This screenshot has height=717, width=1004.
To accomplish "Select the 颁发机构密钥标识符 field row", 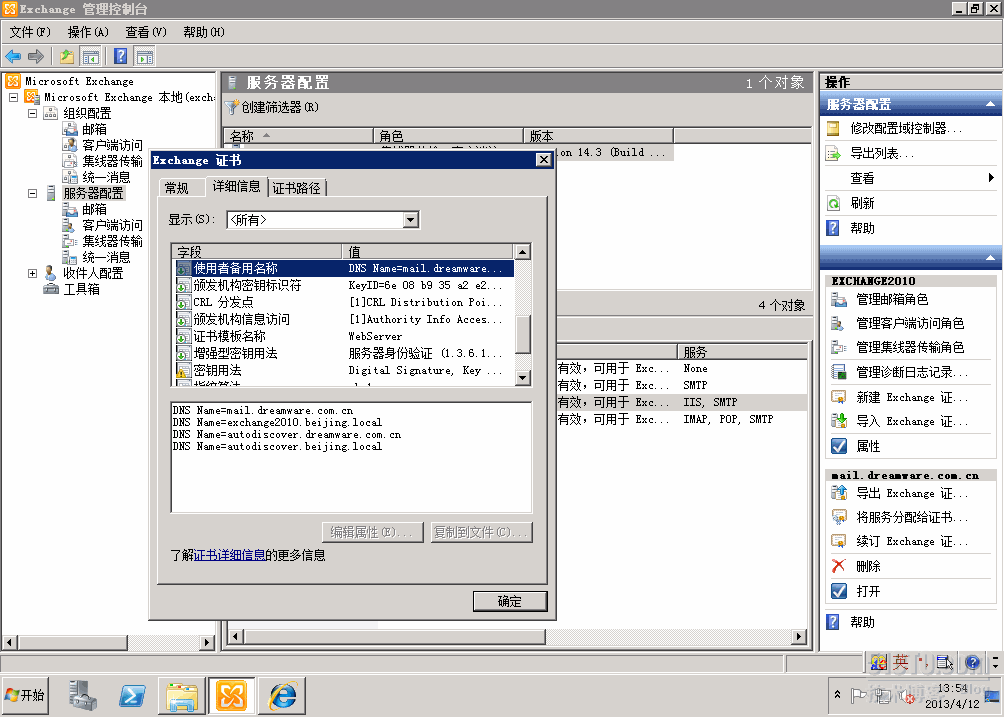I will [x=344, y=286].
